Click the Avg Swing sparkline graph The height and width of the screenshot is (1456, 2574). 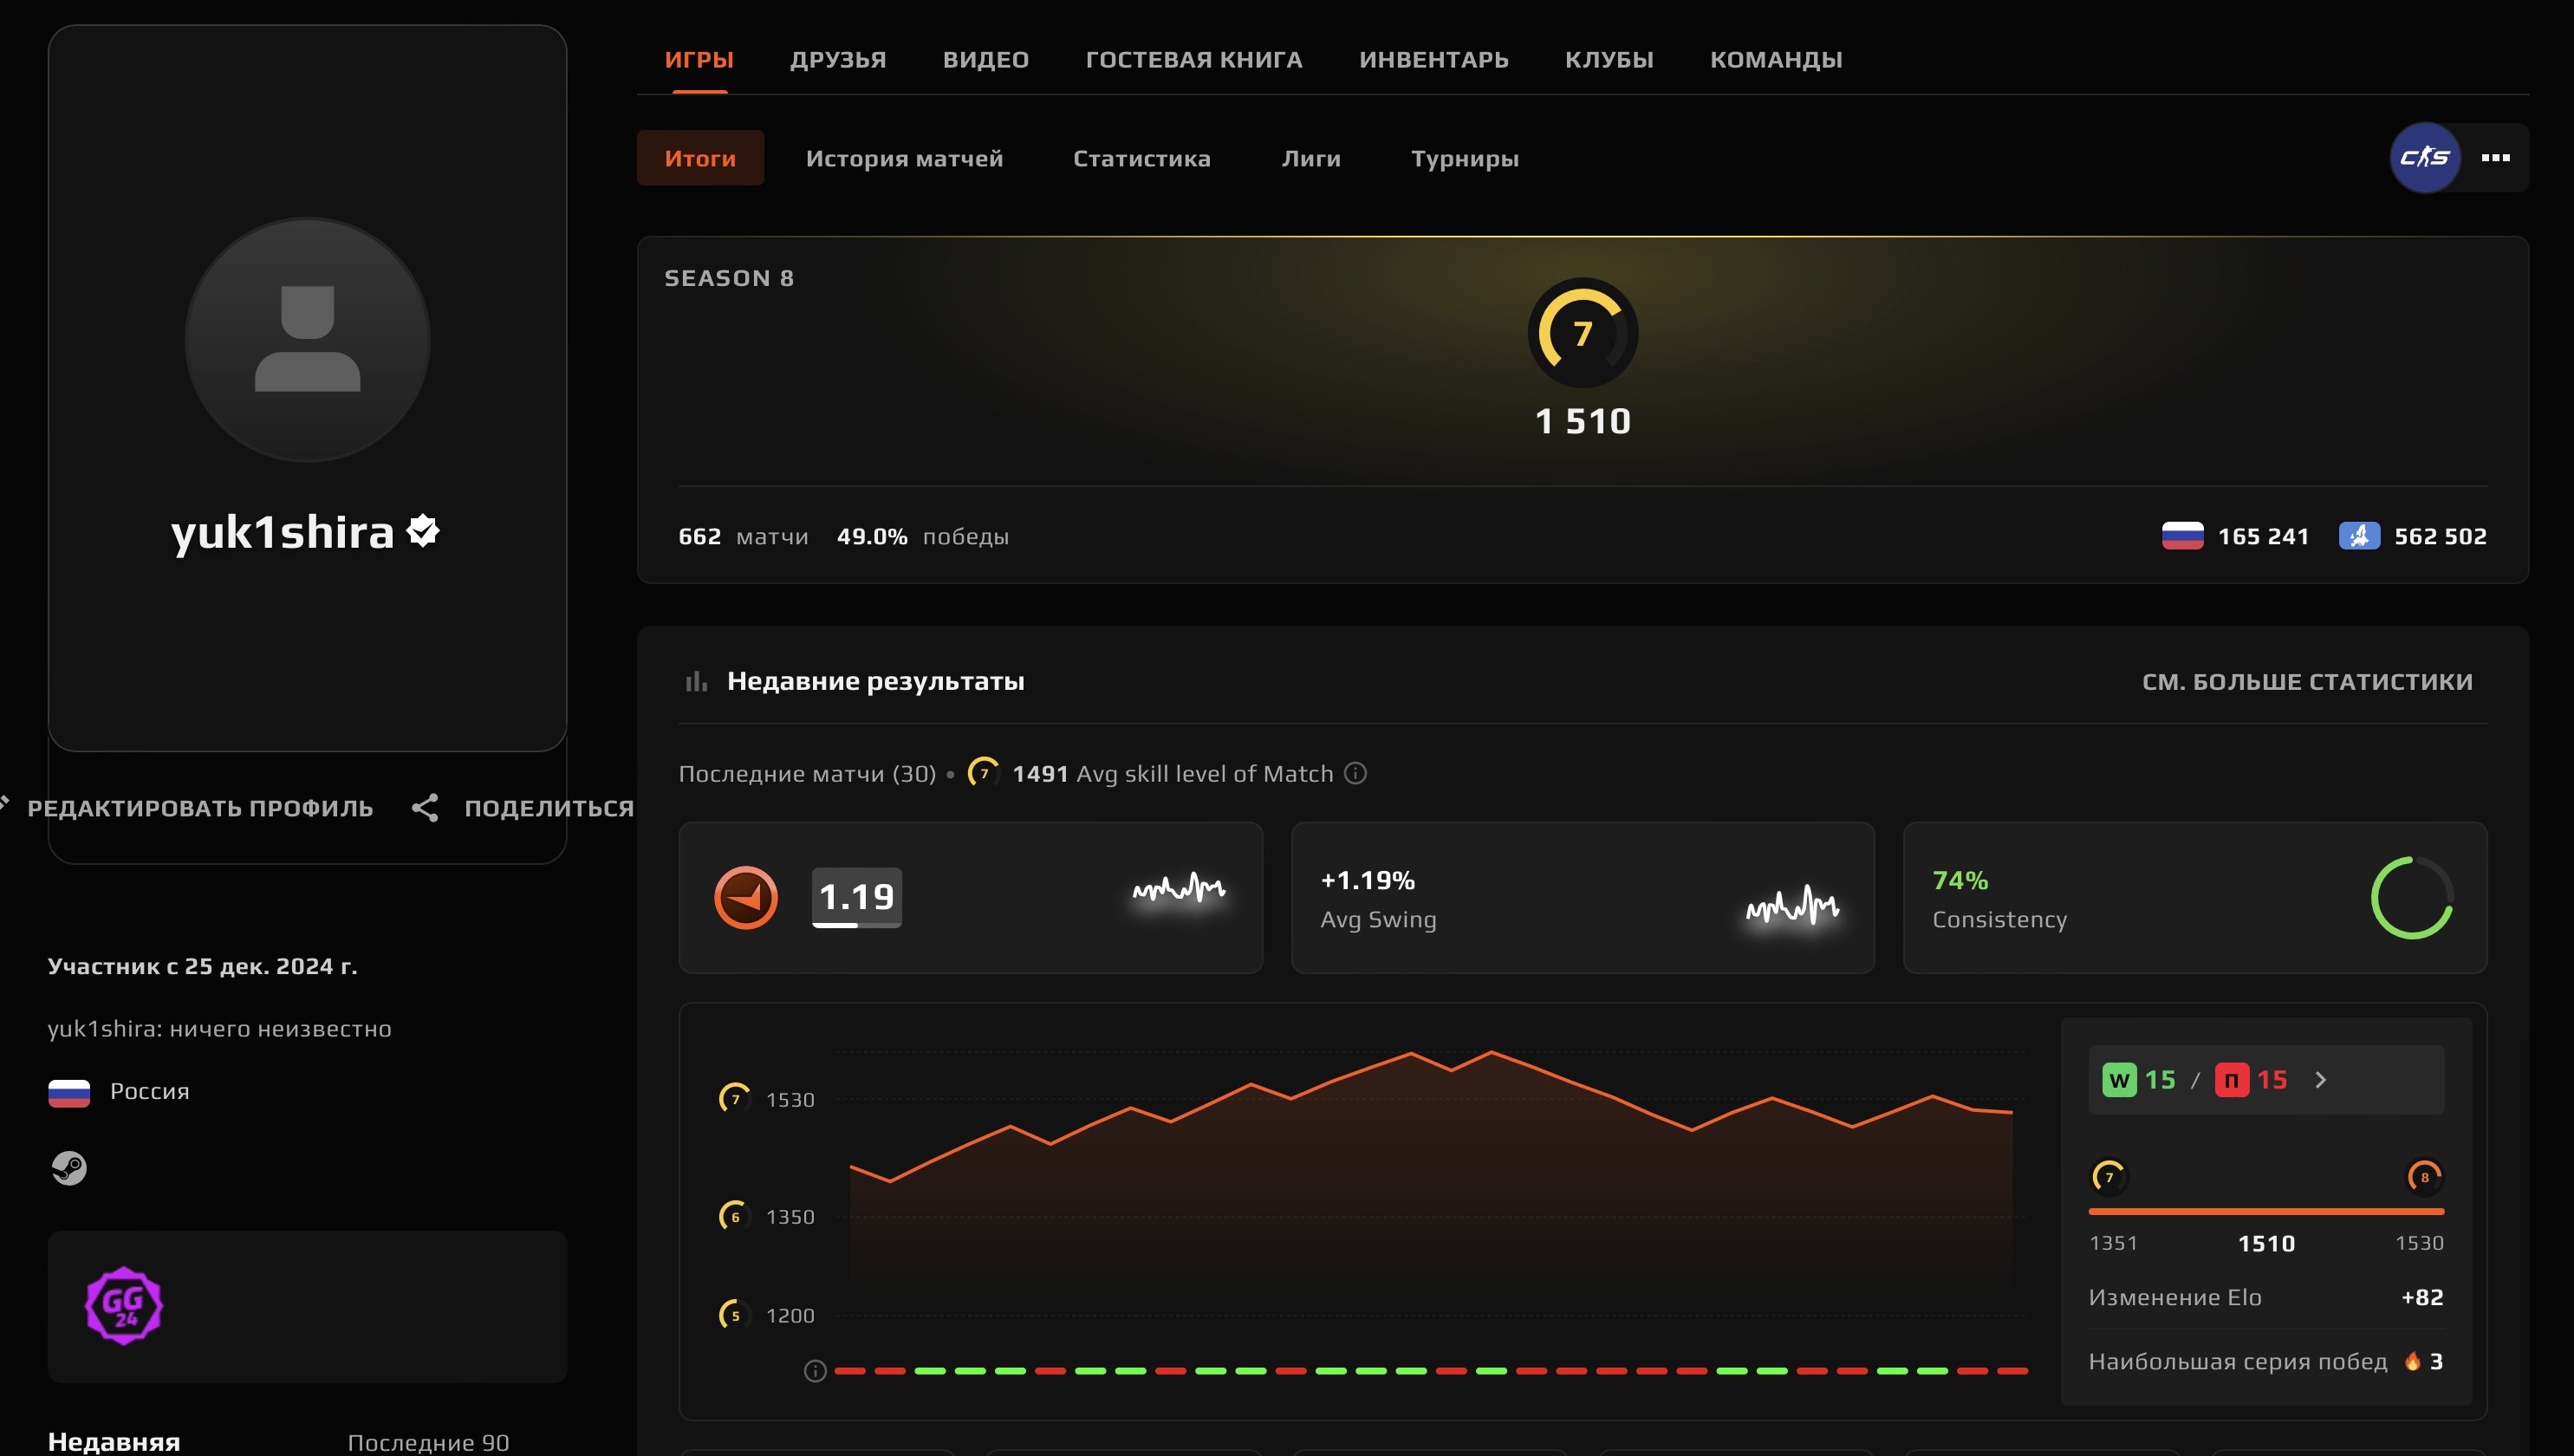pyautogui.click(x=1792, y=904)
